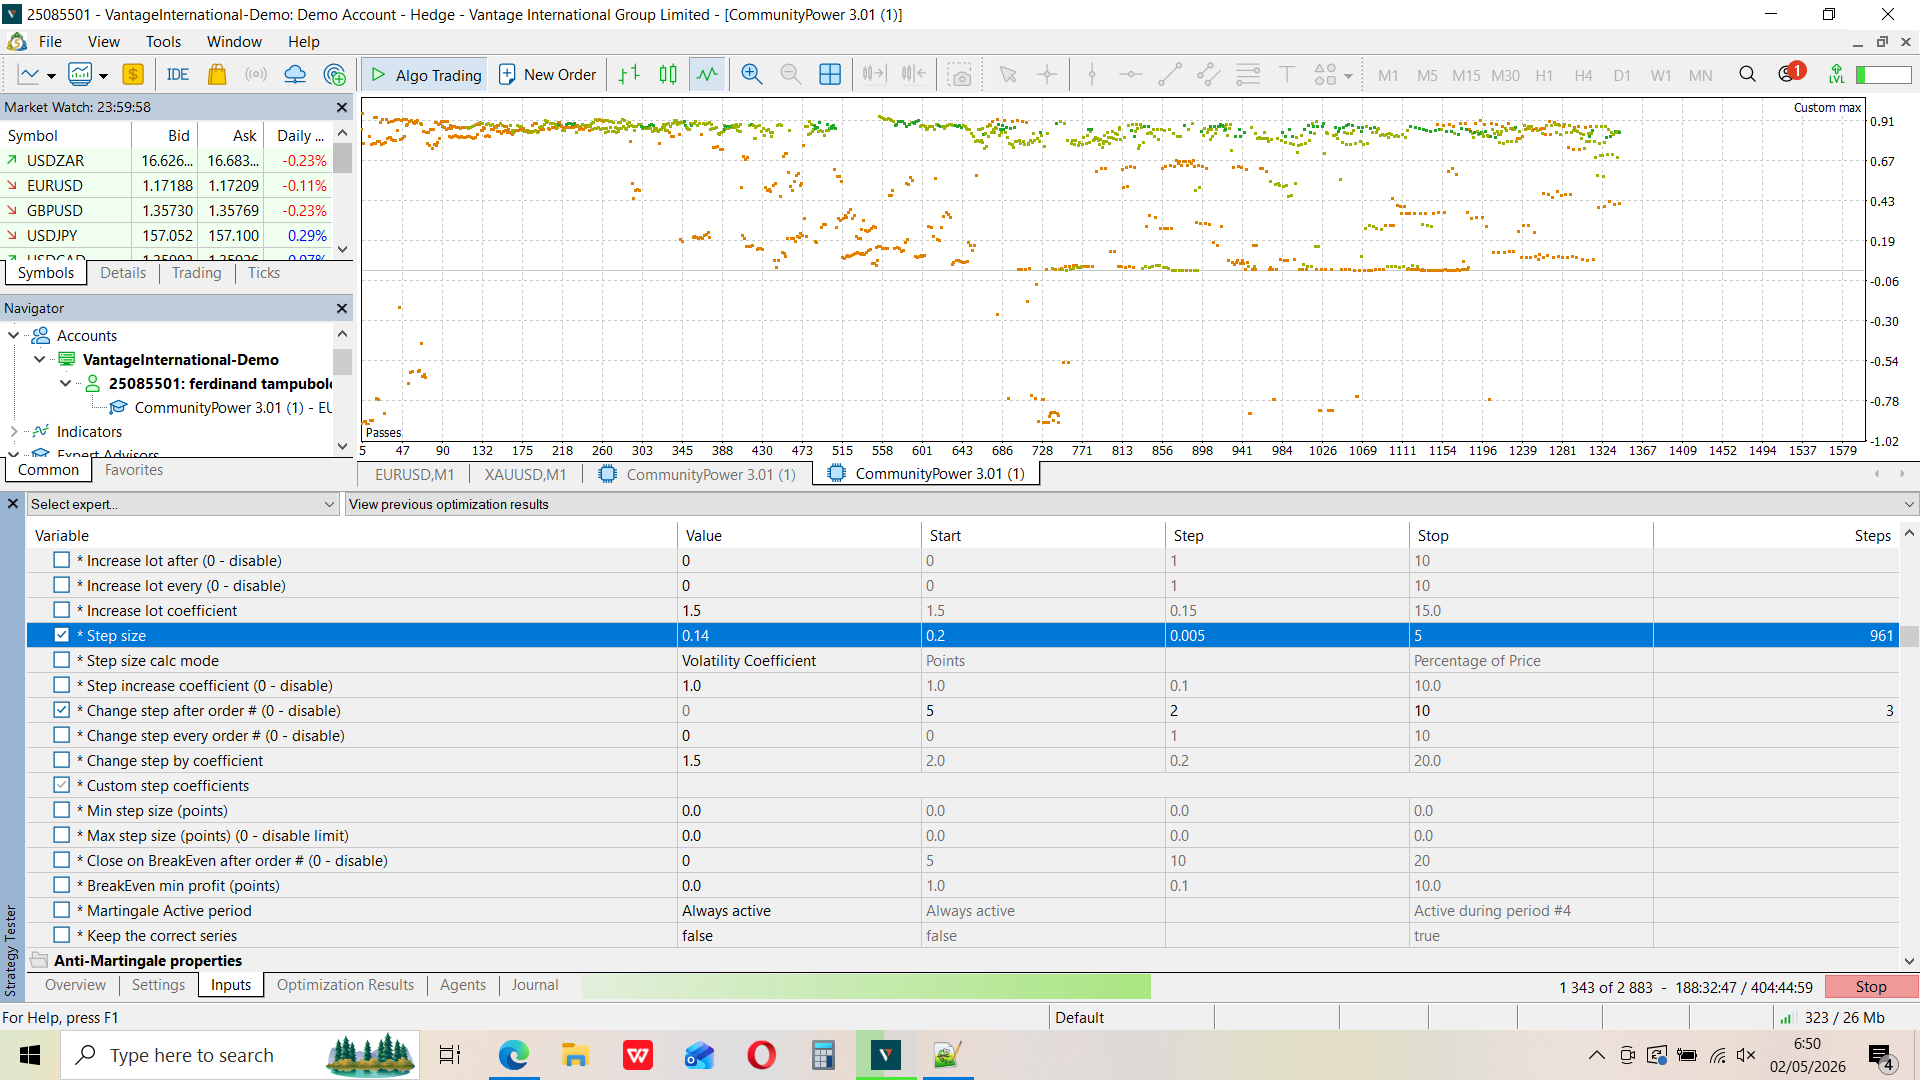Screen dimensions: 1920x1080
Task: Click the connection status level bar
Action: pos(1884,75)
